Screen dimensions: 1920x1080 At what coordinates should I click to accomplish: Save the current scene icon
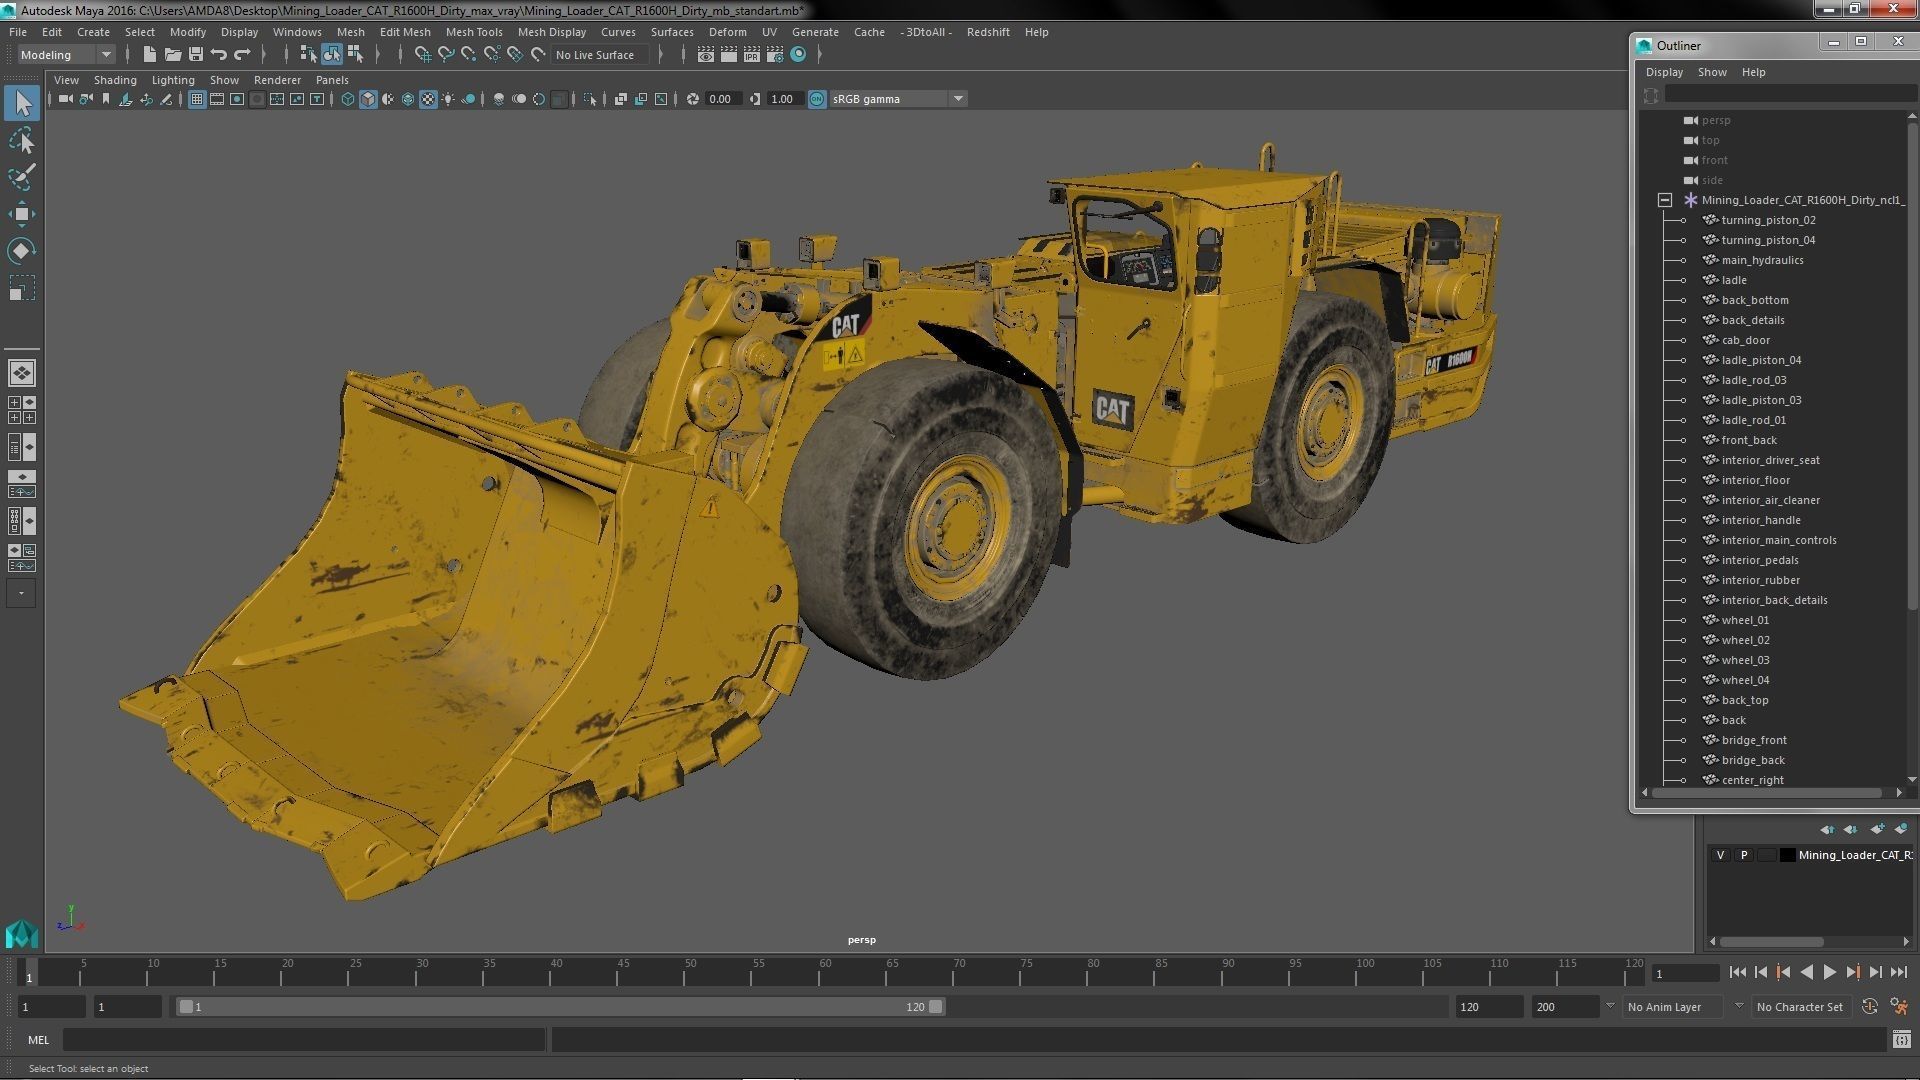coord(196,55)
